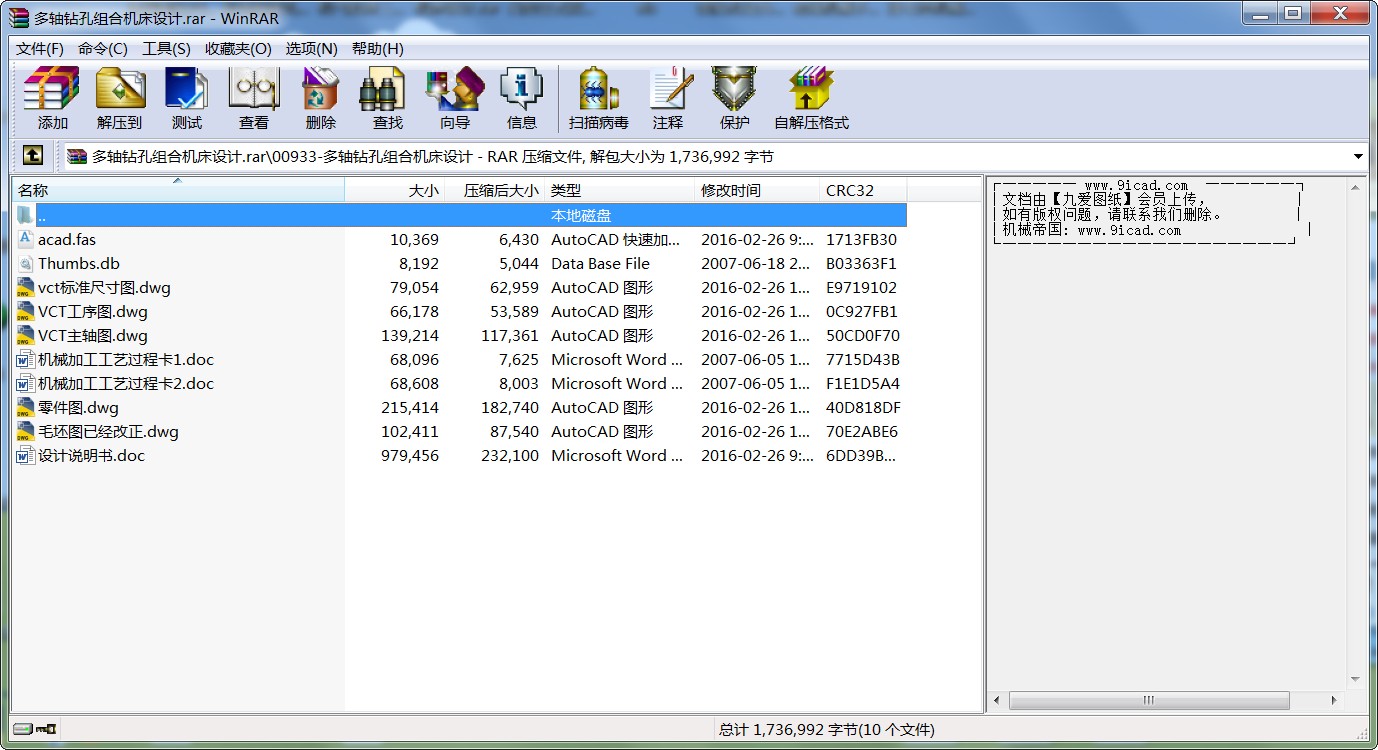Image resolution: width=1378 pixels, height=750 pixels.
Task: Click the VCT工序图.dwg DWG icon
Action: (26, 311)
